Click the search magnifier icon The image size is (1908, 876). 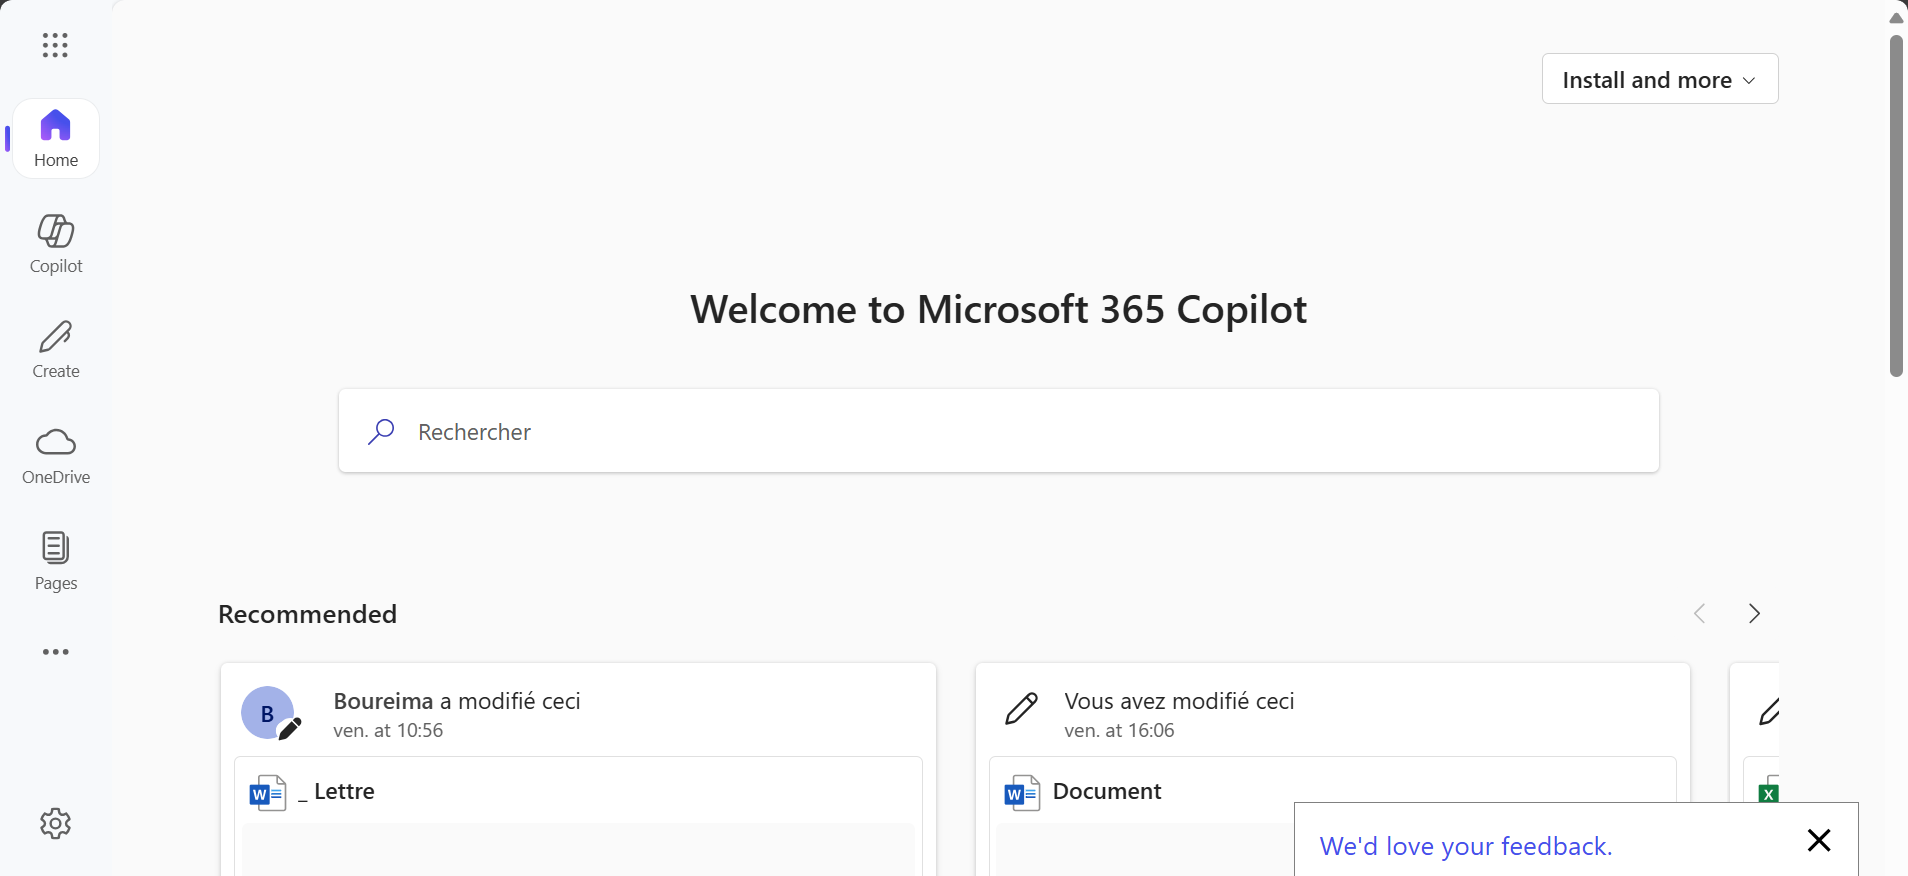[x=381, y=432]
